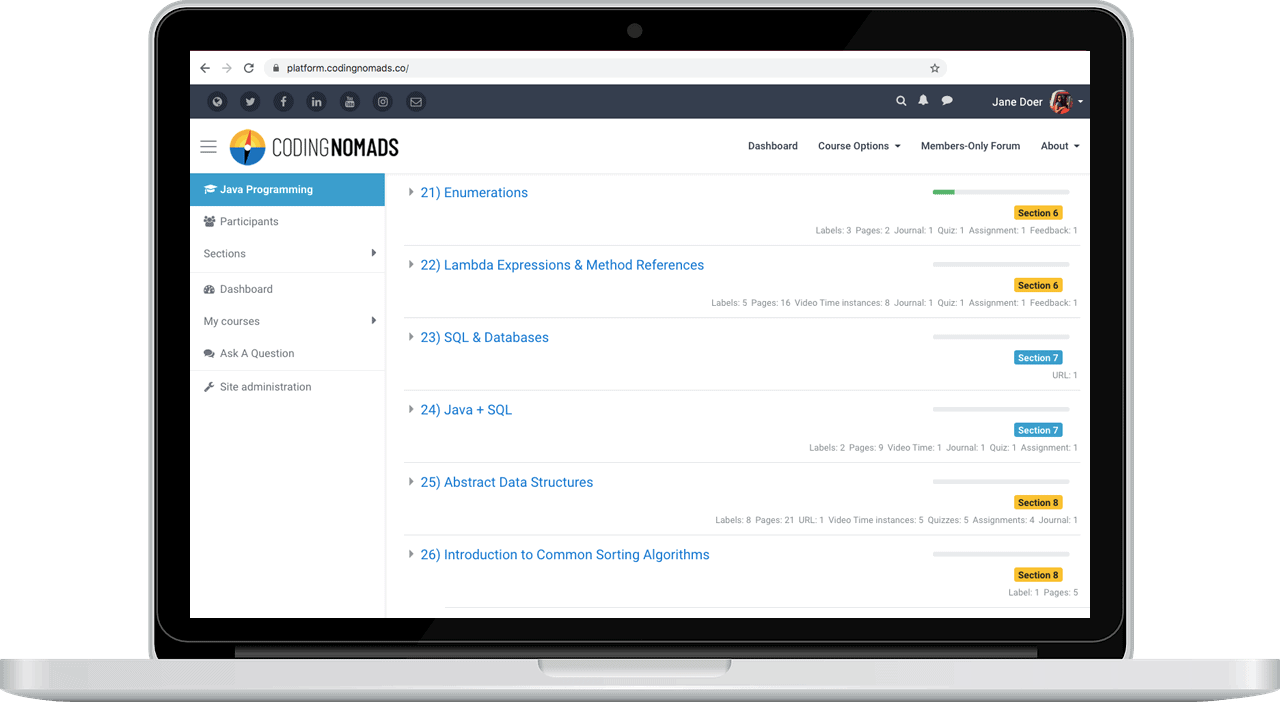Screen dimensions: 1280x702
Task: Open Dashboard in the sidebar
Action: (x=287, y=289)
